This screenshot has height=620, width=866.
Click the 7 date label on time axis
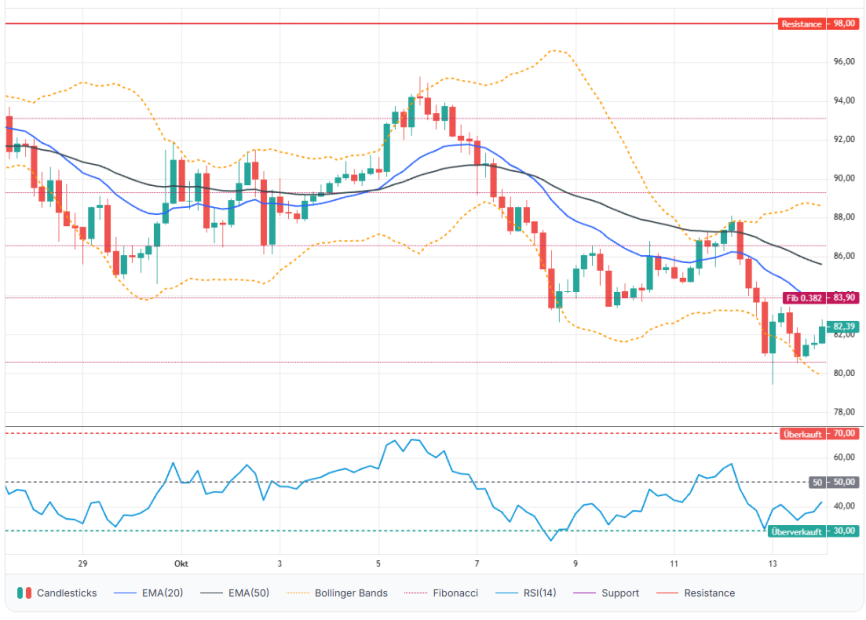click(477, 564)
